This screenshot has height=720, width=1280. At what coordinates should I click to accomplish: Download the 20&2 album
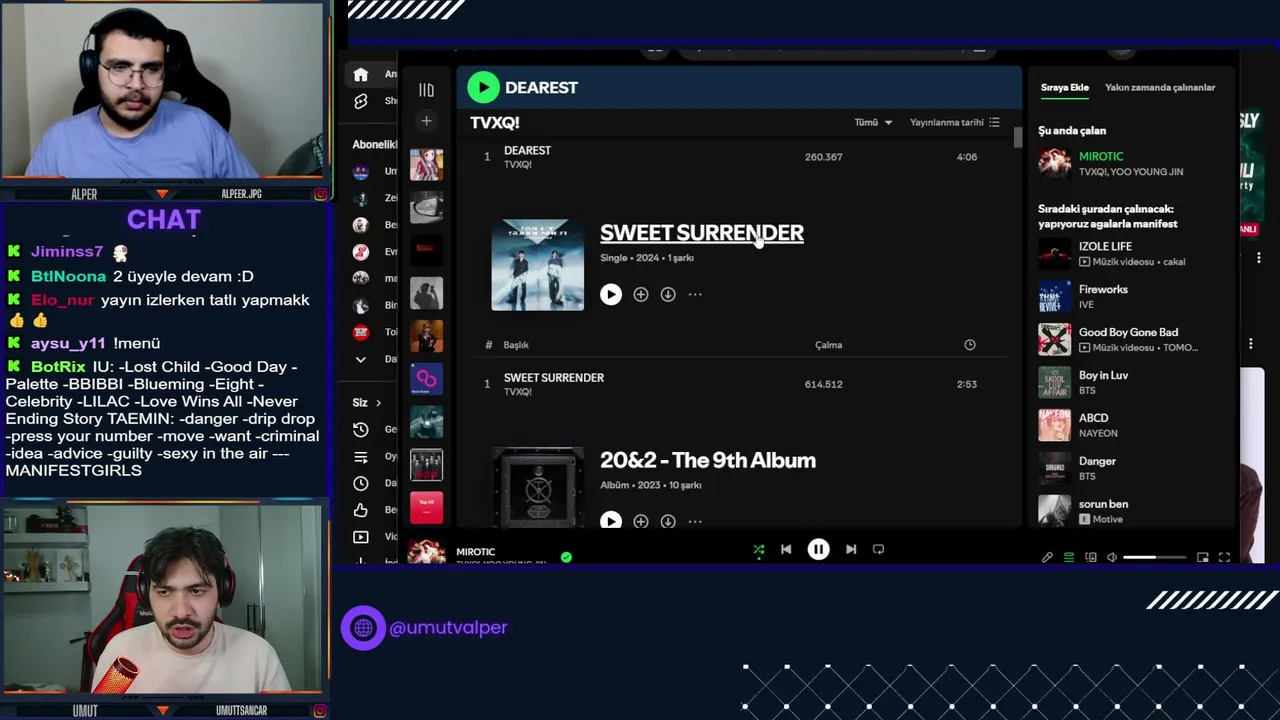[x=668, y=521]
